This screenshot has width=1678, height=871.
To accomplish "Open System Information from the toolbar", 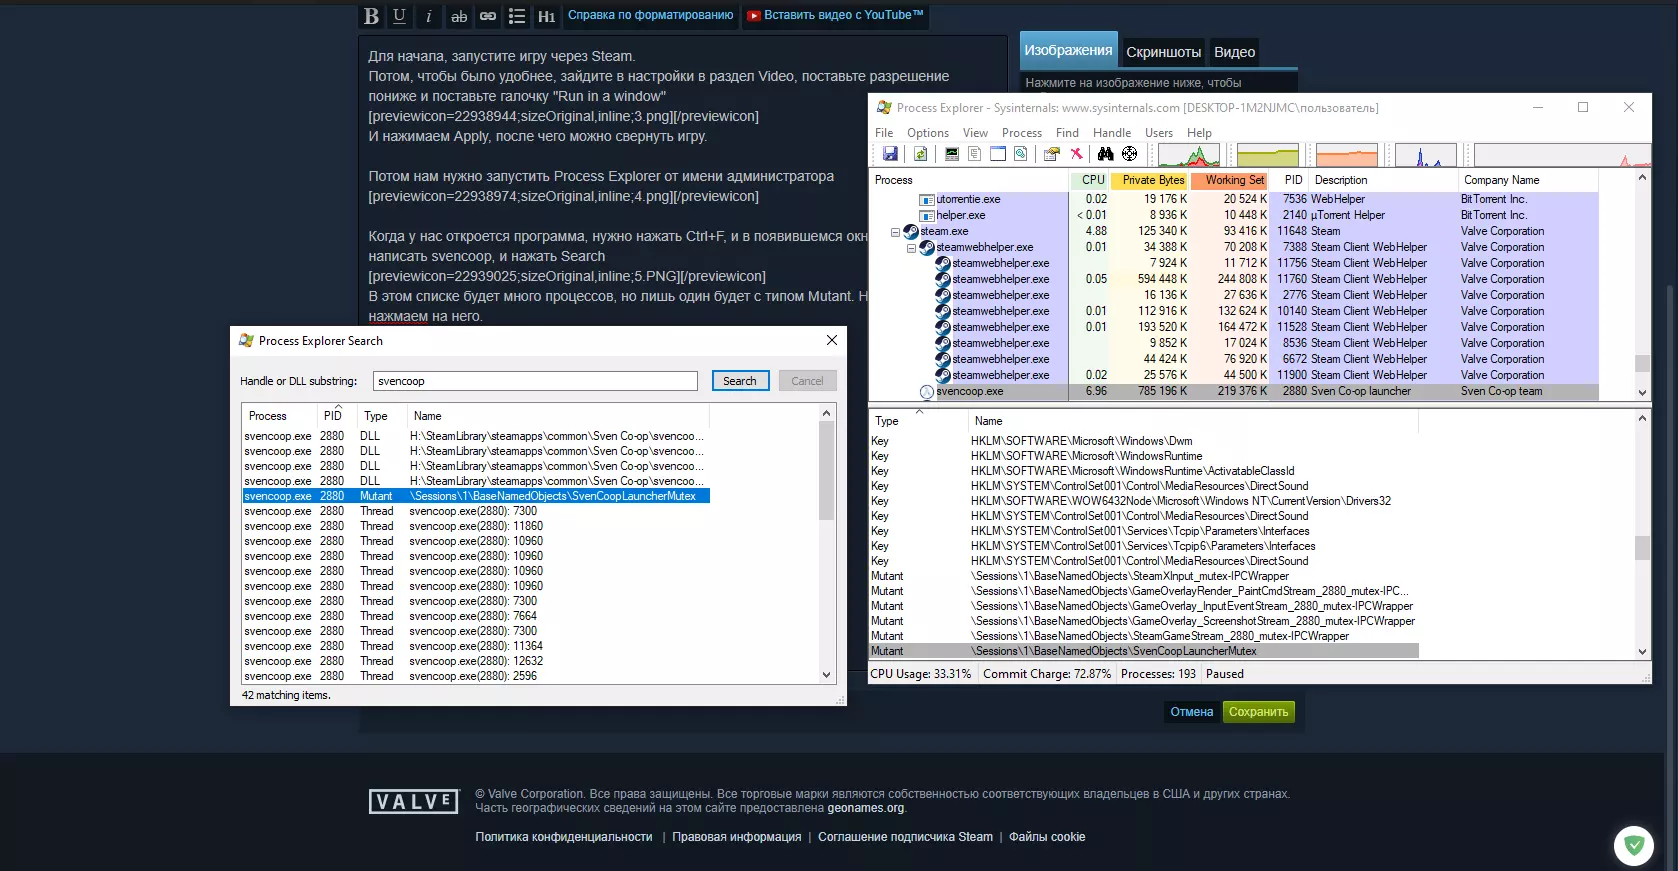I will point(951,154).
